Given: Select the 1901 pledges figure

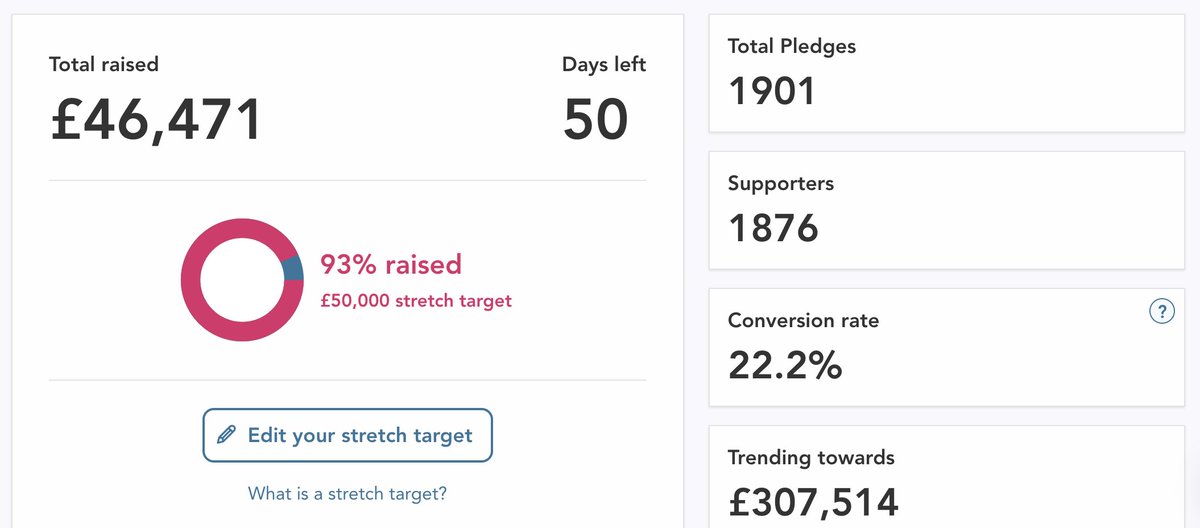Looking at the screenshot, I should [x=772, y=92].
